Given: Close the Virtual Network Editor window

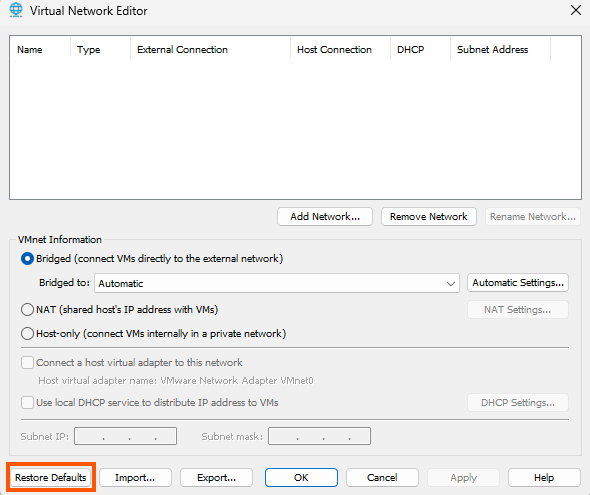Looking at the screenshot, I should click(576, 10).
